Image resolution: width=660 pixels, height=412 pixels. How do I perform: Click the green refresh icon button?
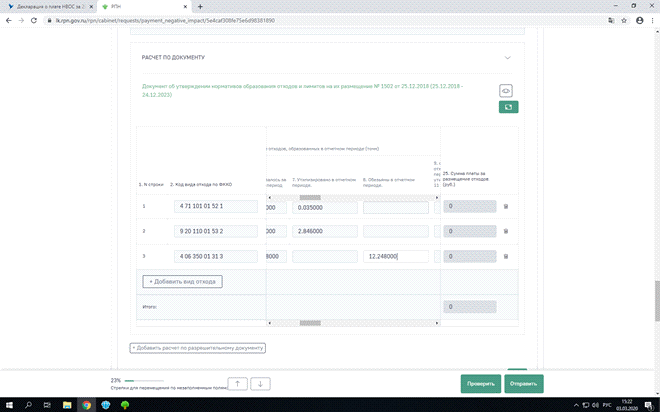pyautogui.click(x=508, y=106)
